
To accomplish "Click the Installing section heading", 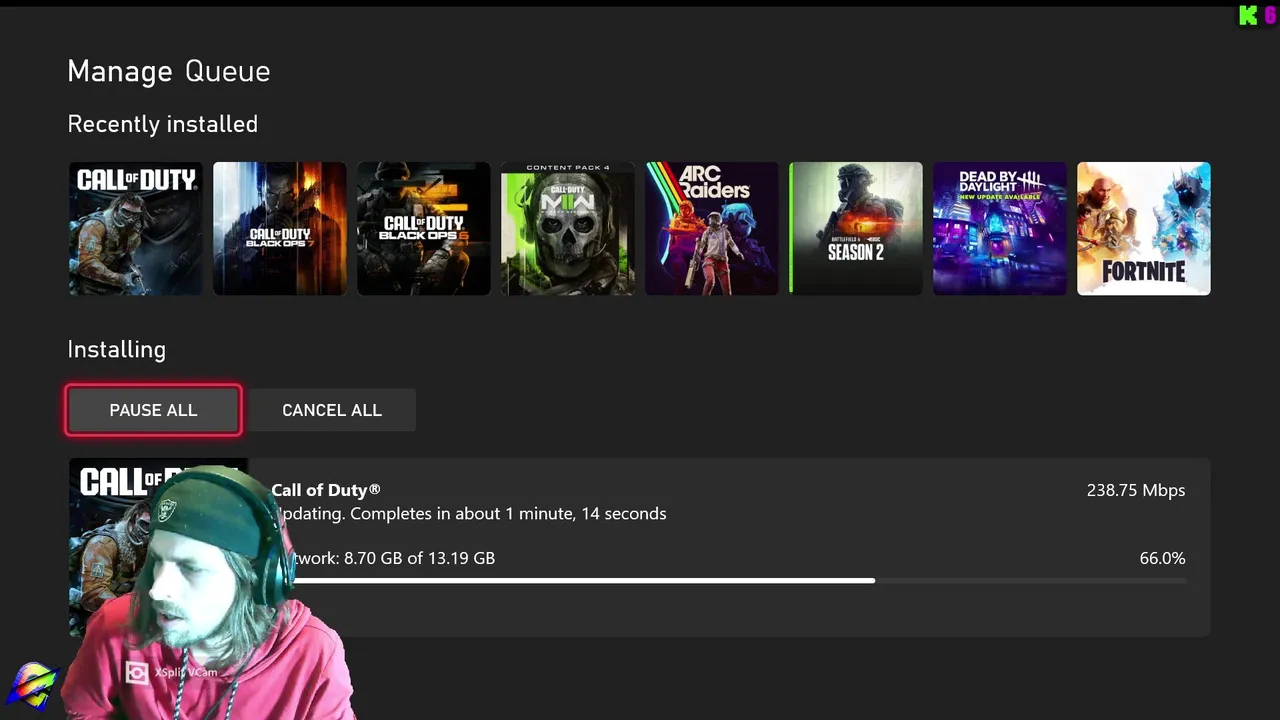I will coord(117,349).
